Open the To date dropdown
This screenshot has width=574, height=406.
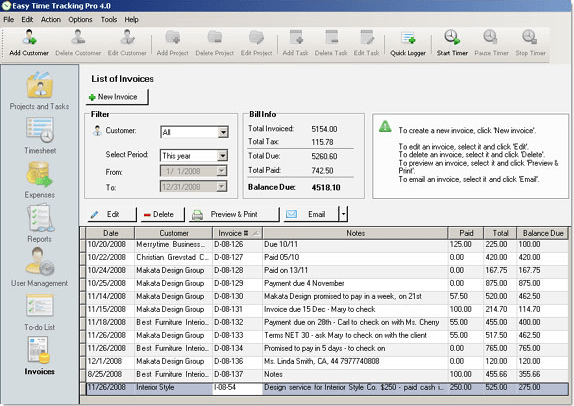221,187
